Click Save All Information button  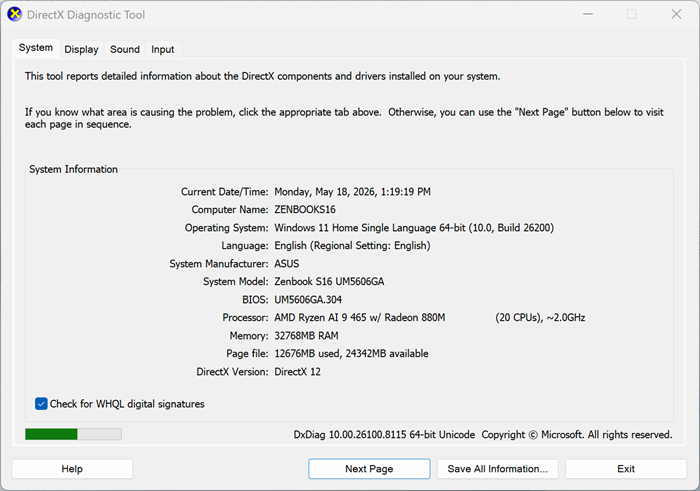pyautogui.click(x=498, y=469)
